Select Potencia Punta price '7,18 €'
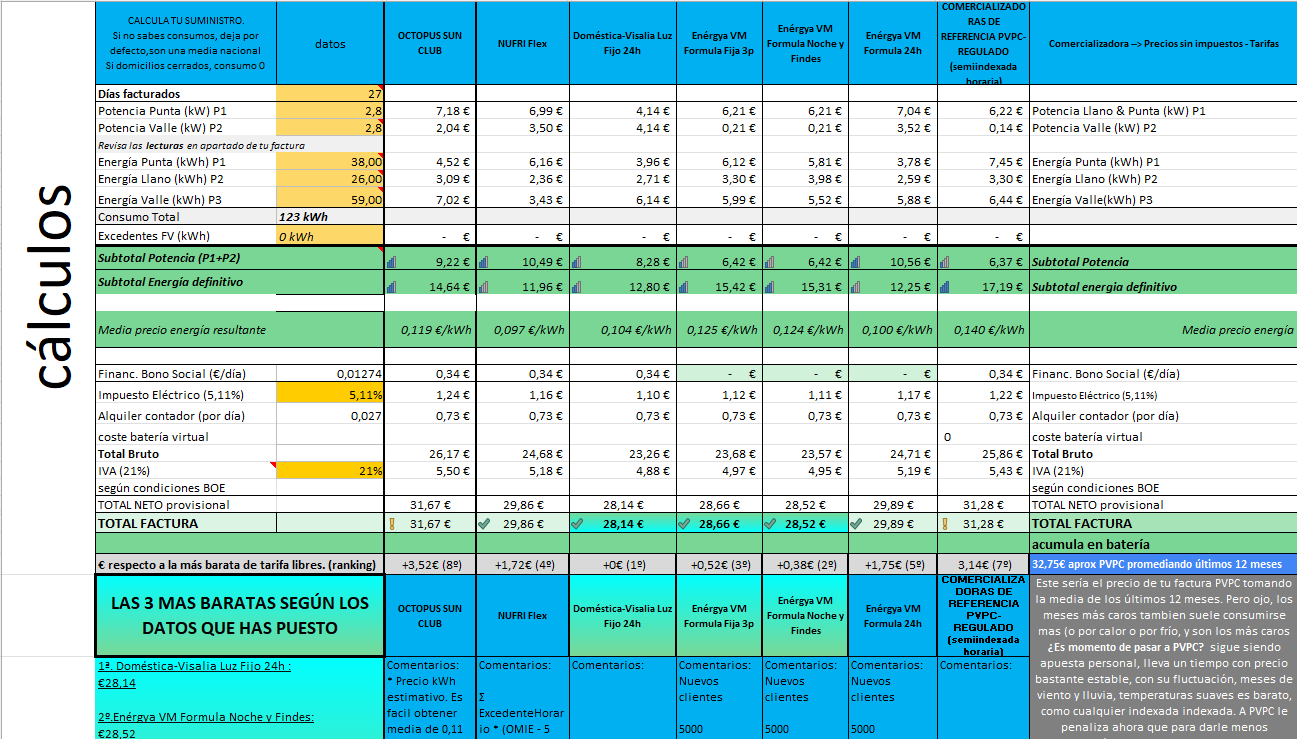Viewport: 1297px width, 739px height. [x=431, y=111]
